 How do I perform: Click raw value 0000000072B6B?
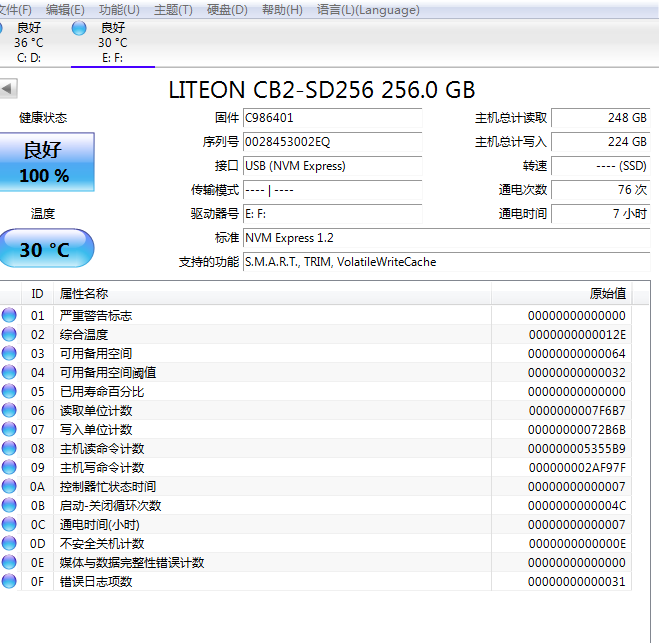[x=577, y=430]
